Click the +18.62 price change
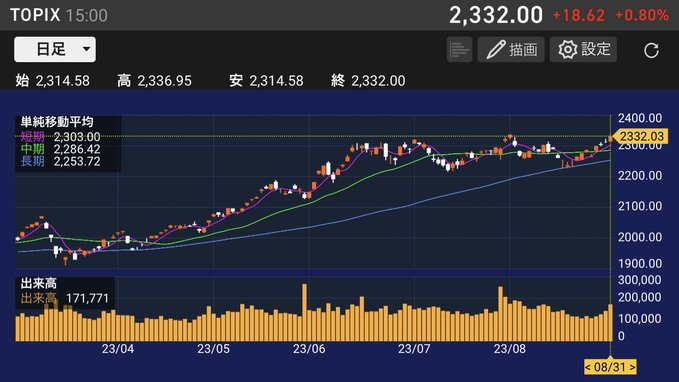The image size is (679, 382). click(579, 16)
